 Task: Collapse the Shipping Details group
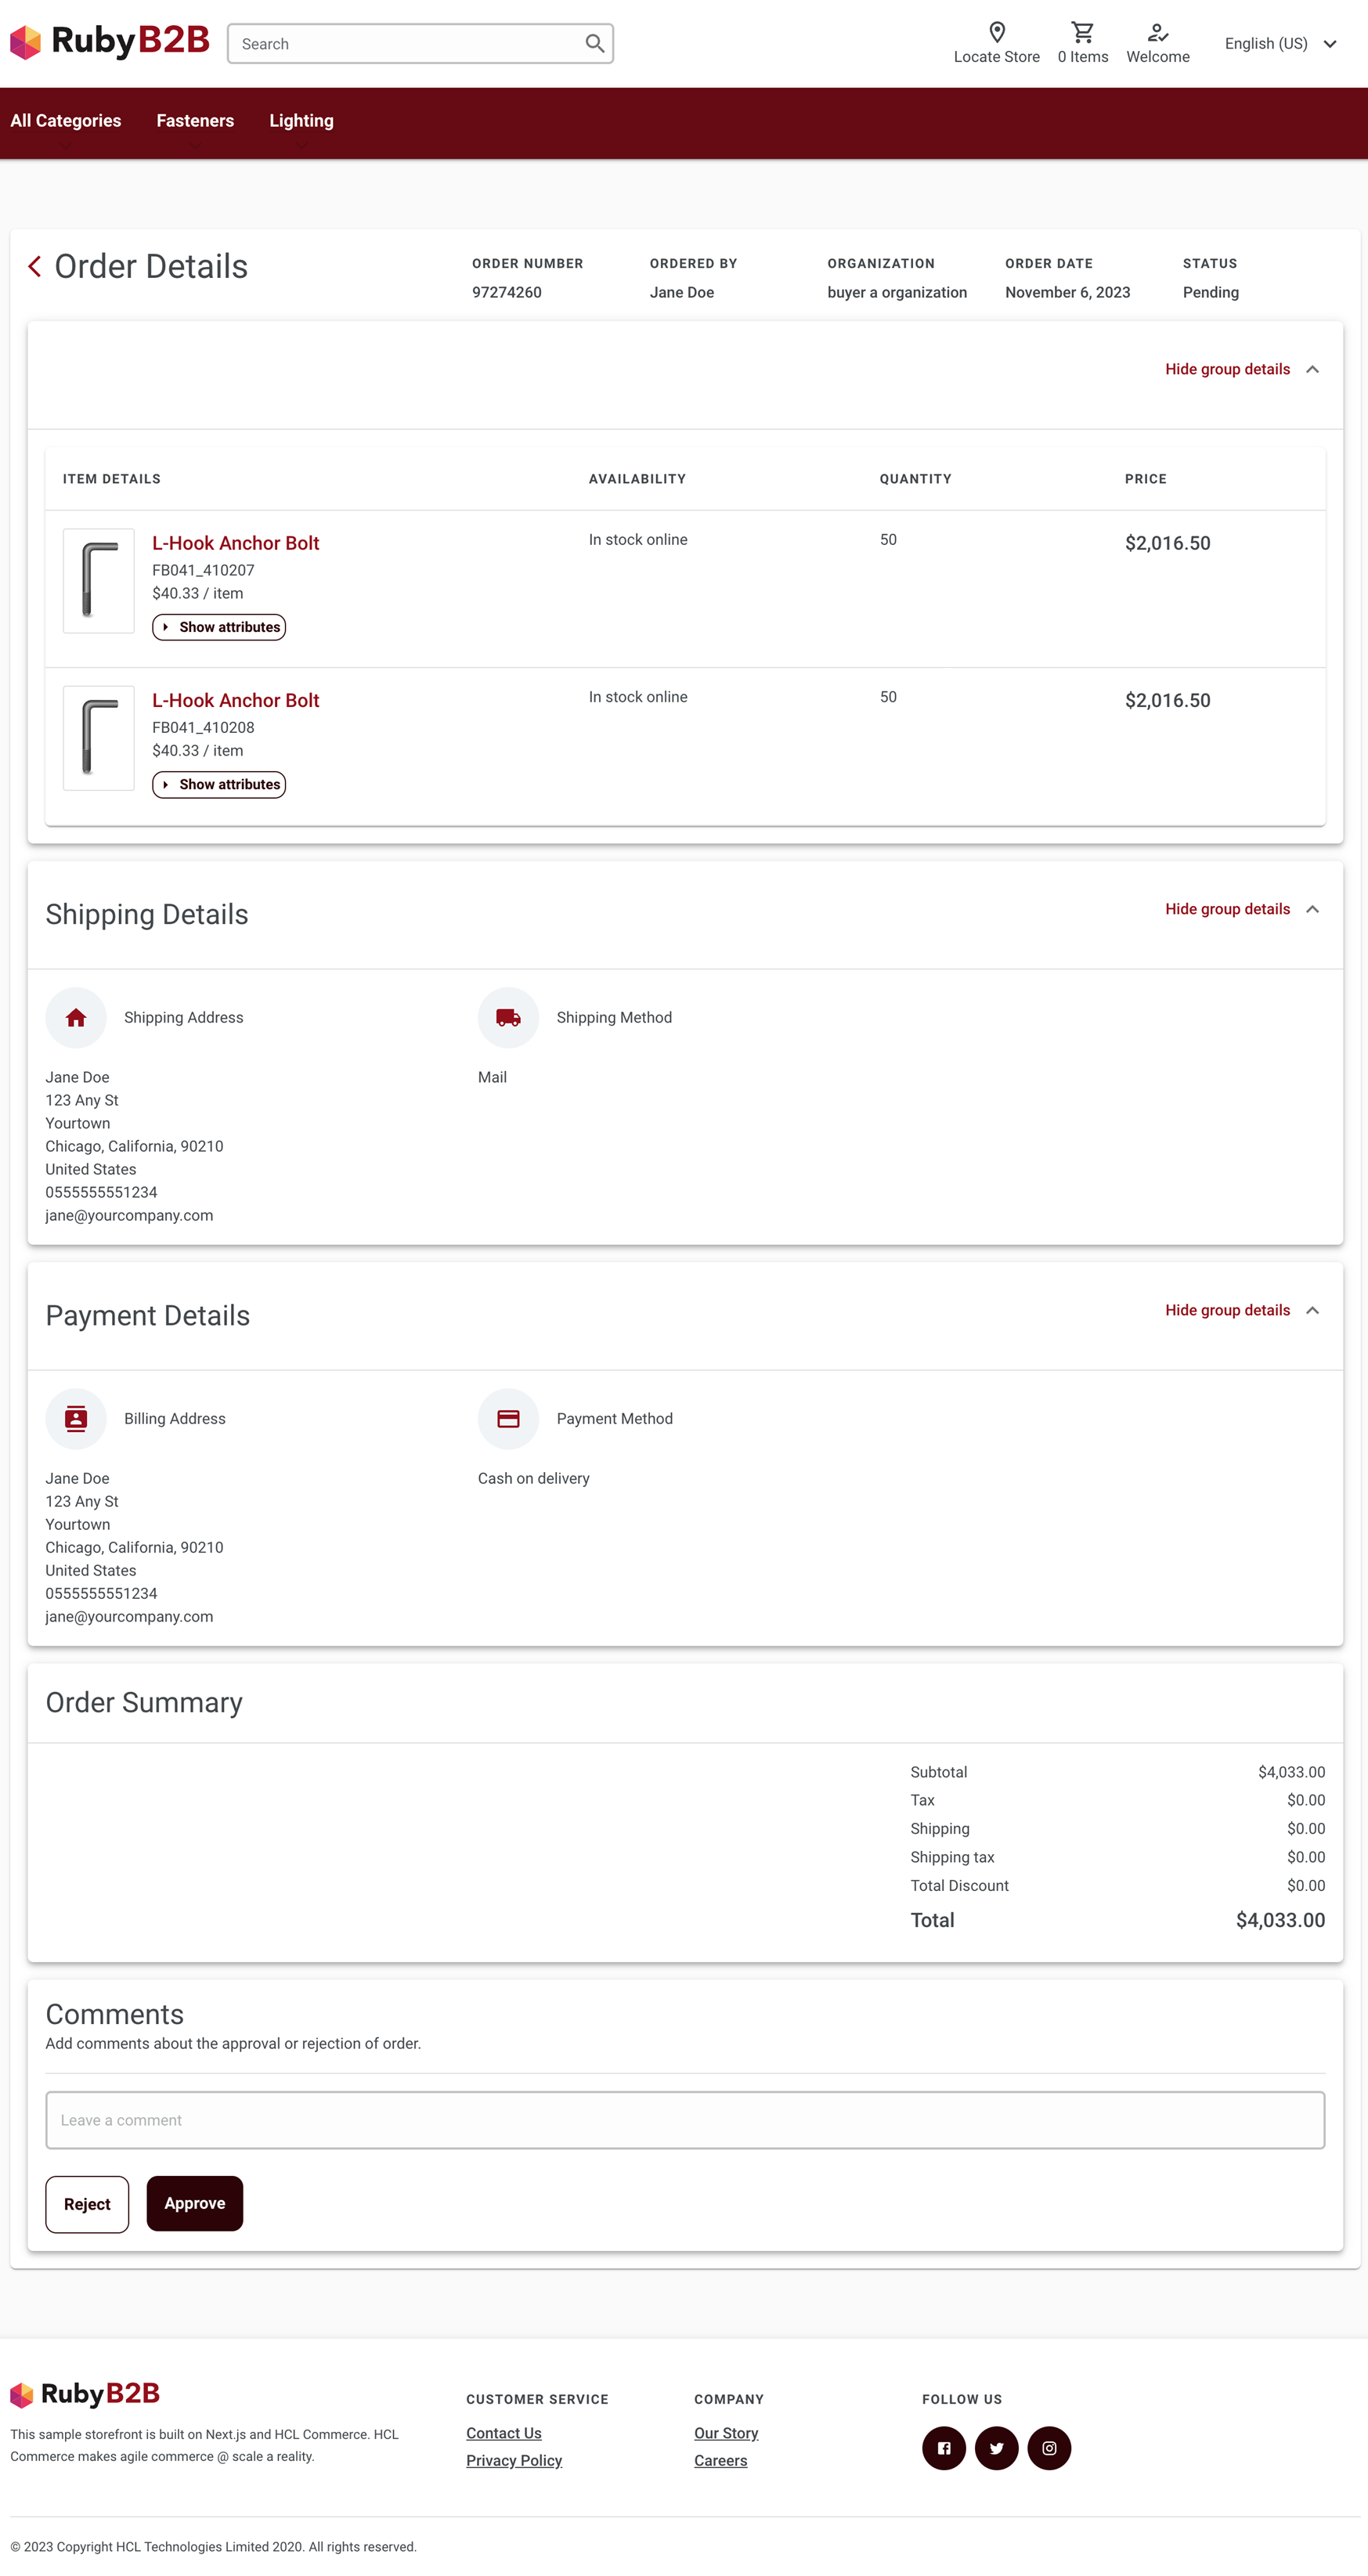[1241, 909]
